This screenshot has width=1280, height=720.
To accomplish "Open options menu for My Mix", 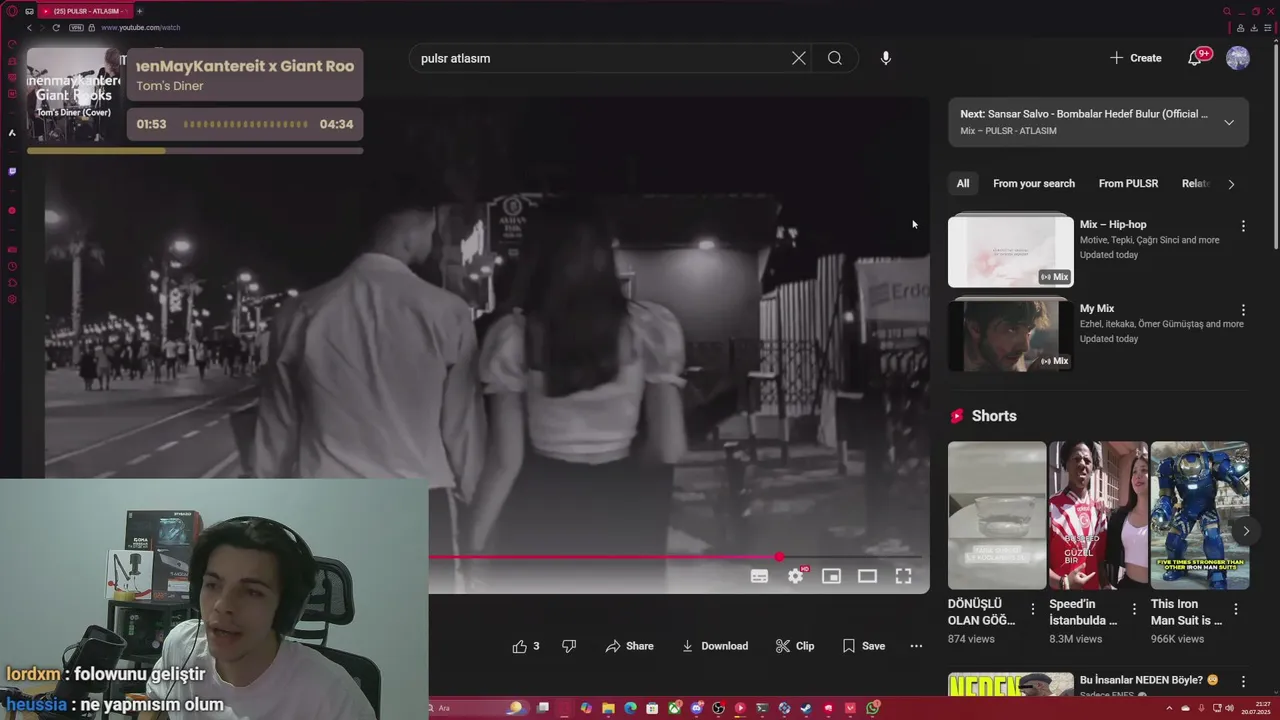I will 1243,310.
